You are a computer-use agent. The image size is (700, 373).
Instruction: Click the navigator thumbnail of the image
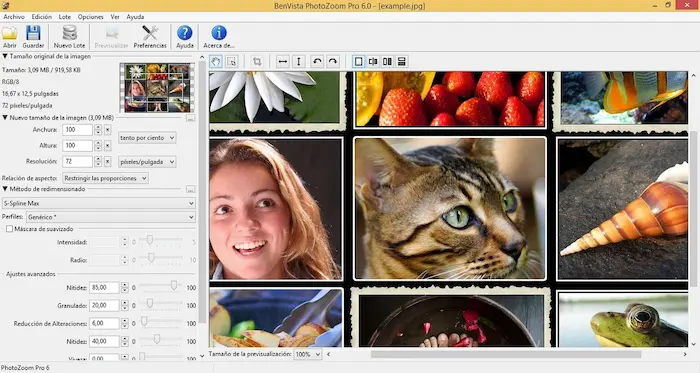[157, 87]
